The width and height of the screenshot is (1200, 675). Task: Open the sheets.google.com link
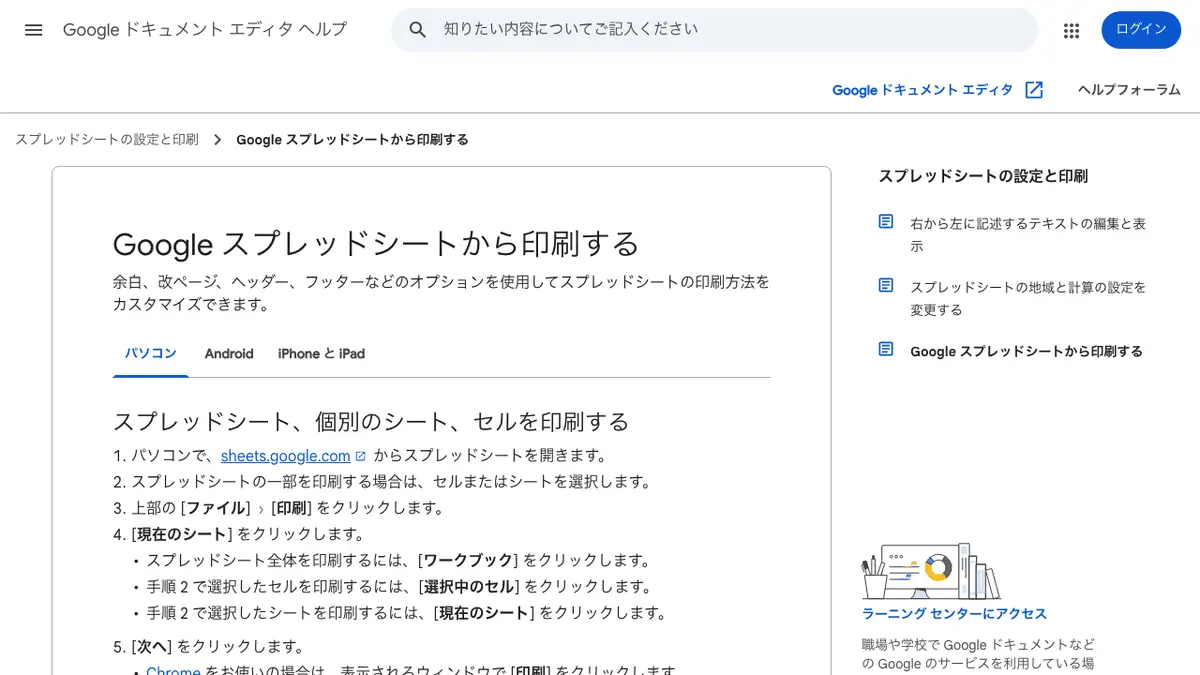[286, 456]
